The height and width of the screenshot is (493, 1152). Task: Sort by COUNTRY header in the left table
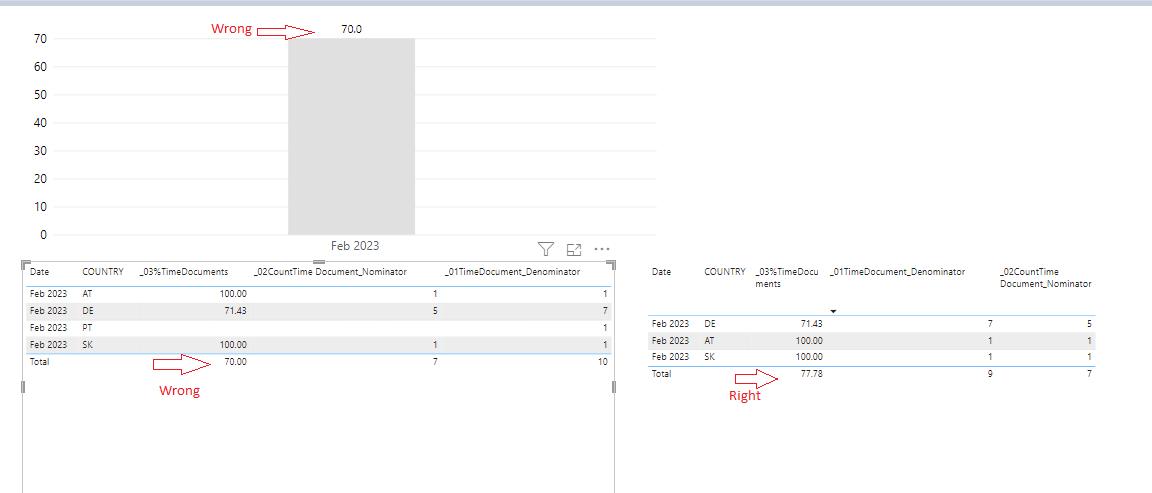(103, 272)
